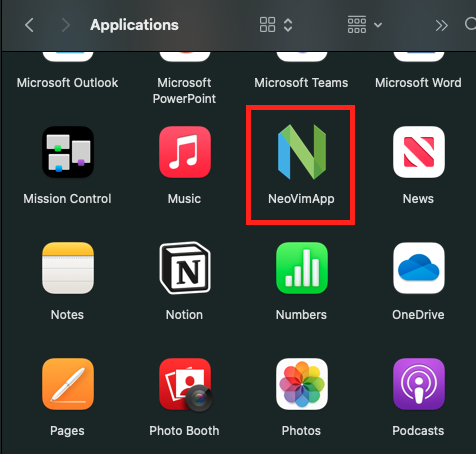Click the Pages app icon
This screenshot has height=454, width=476.
coord(68,384)
